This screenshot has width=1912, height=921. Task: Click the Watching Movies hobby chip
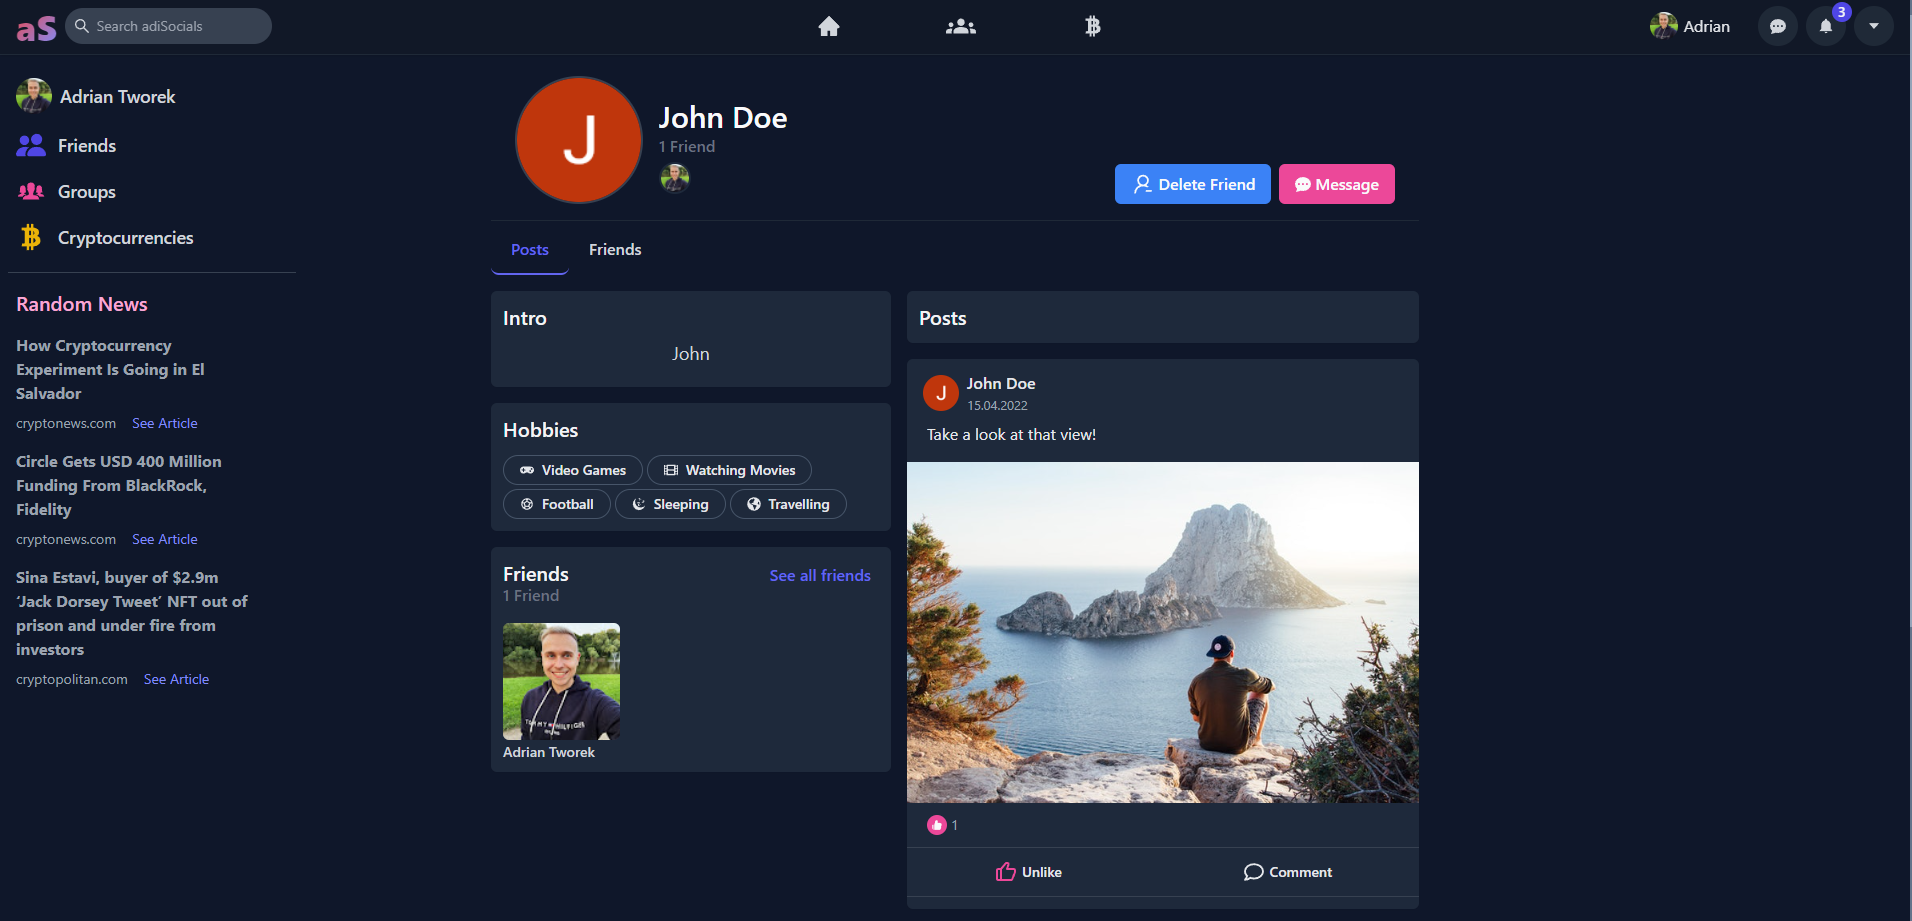(729, 470)
